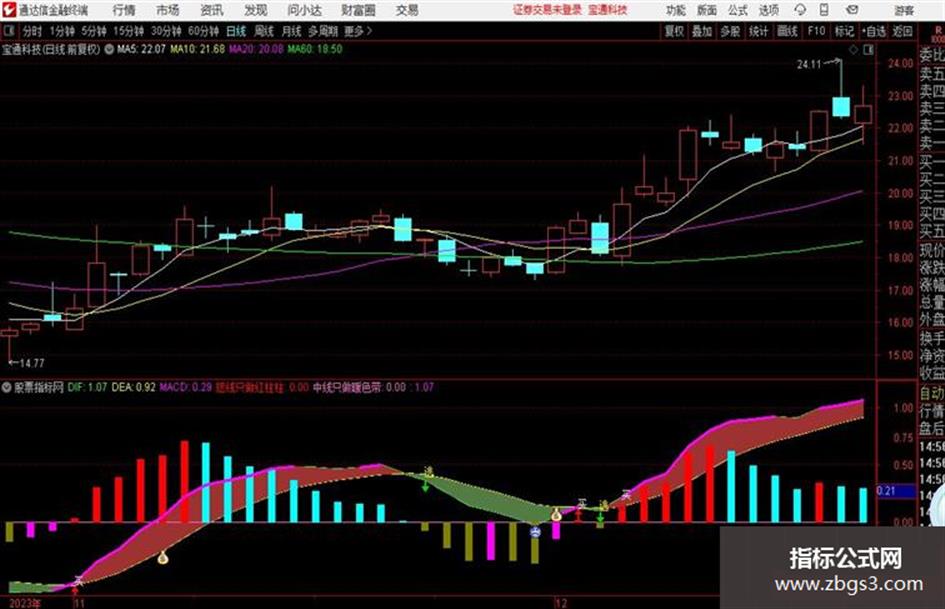Click the 返回 back button
This screenshot has height=609, width=945.
[x=902, y=31]
